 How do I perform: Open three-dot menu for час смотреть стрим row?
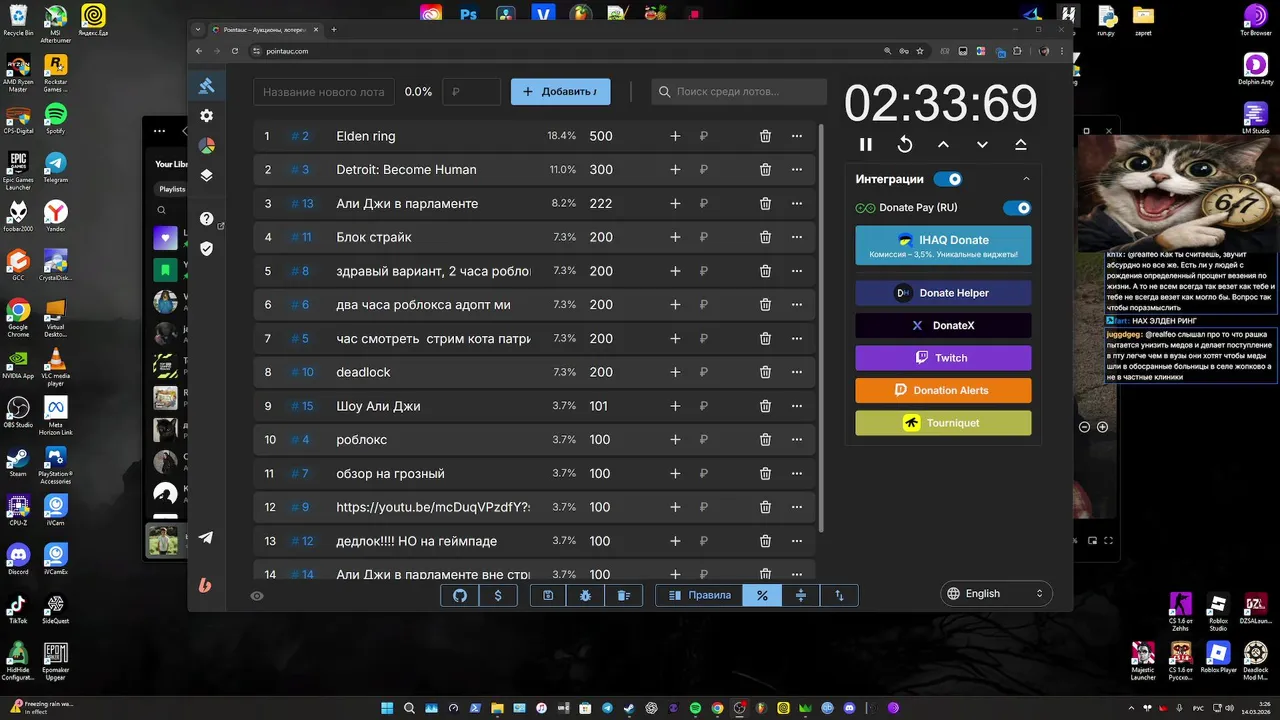[797, 338]
